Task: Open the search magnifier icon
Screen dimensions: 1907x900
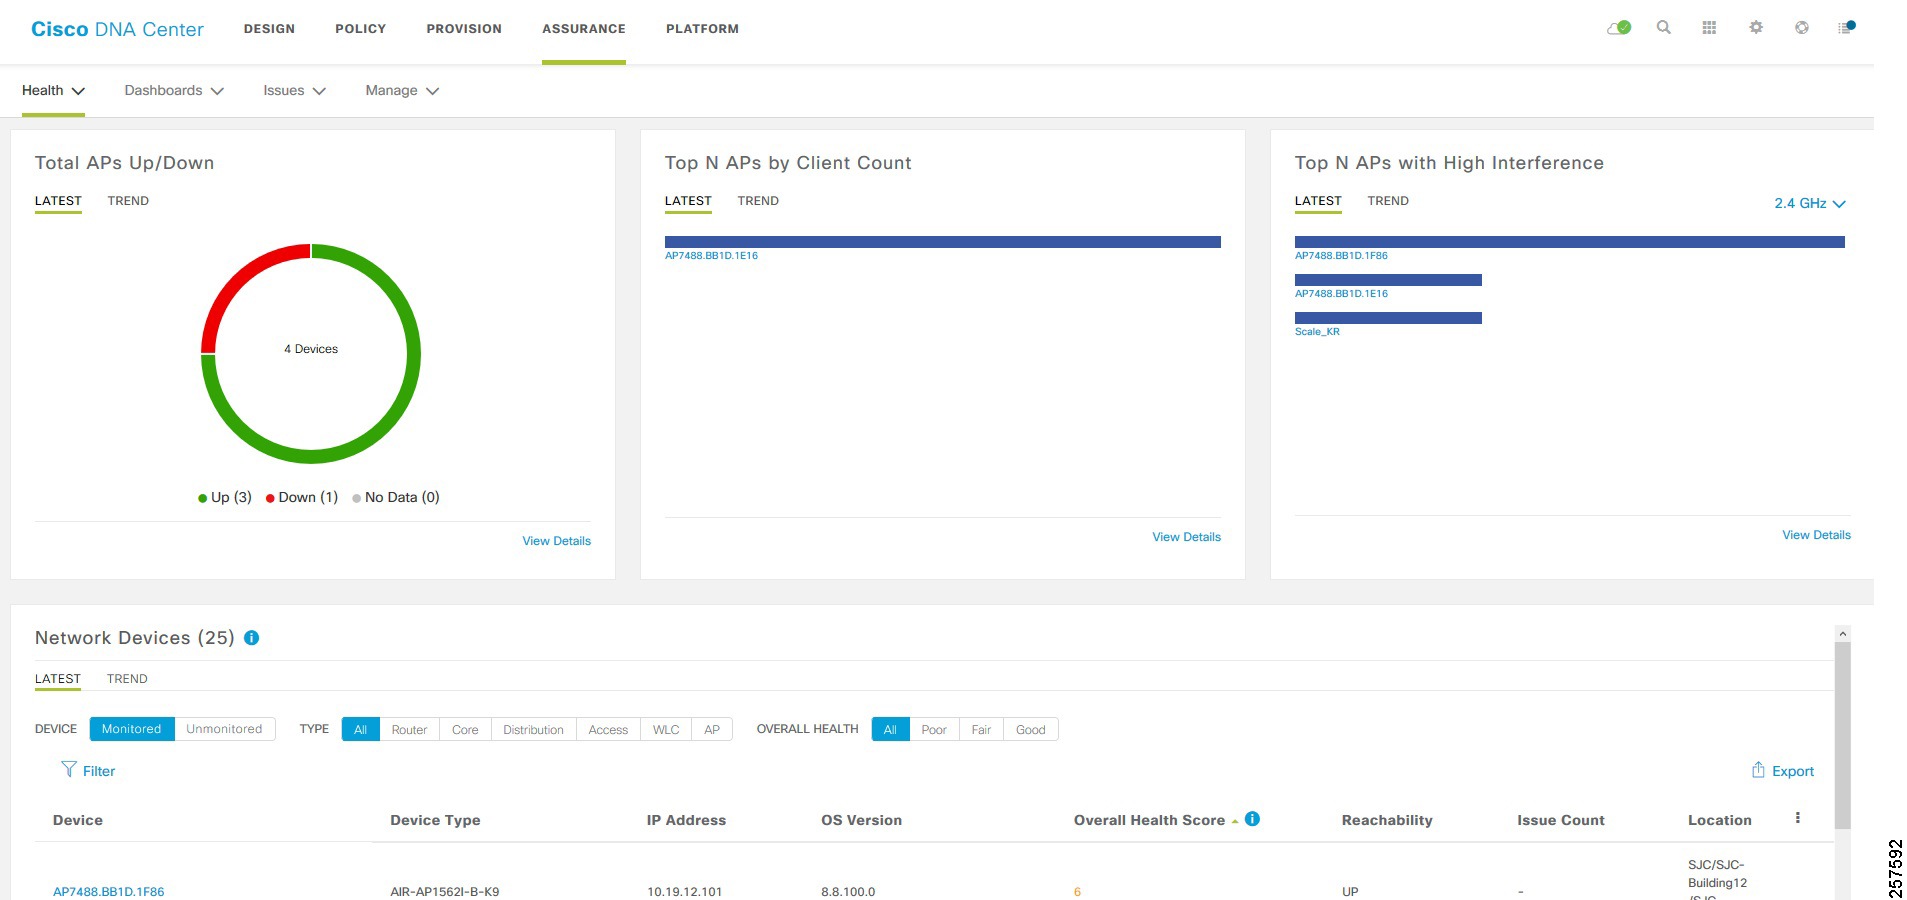Action: click(x=1663, y=28)
